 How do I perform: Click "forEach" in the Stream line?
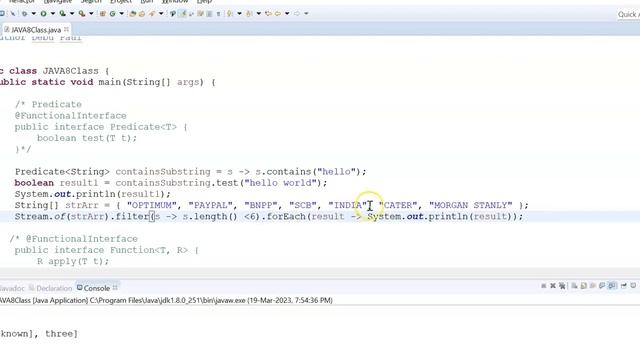coord(286,216)
